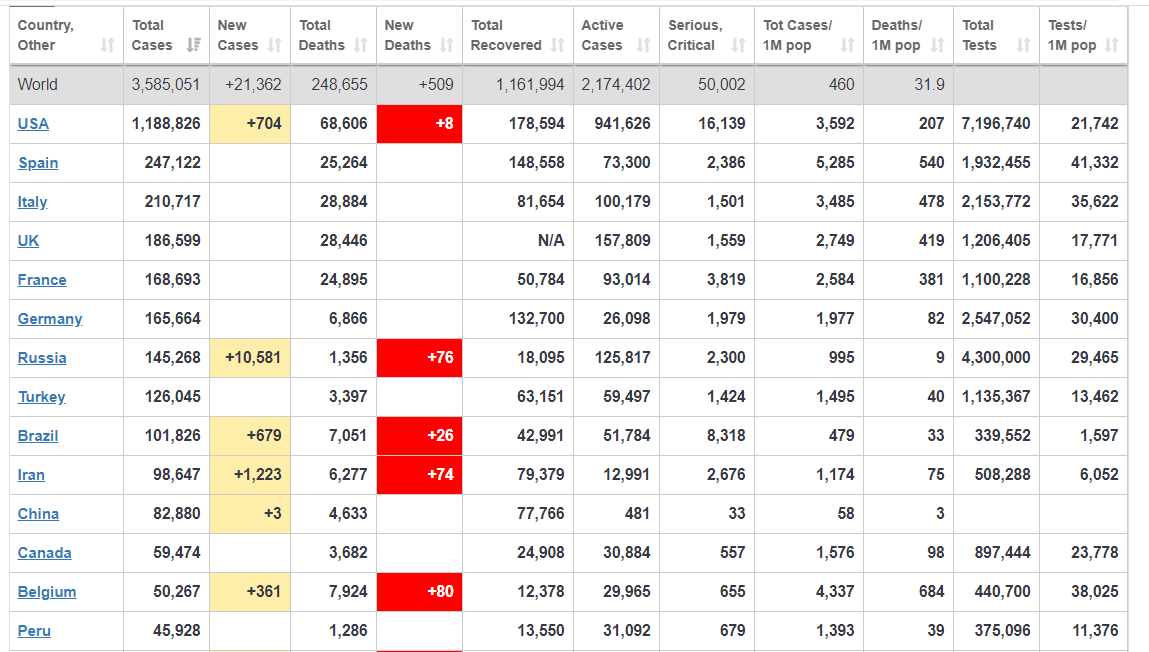Viewport: 1149px width, 652px height.
Task: Select China new cases +3 cell
Action: coord(250,514)
